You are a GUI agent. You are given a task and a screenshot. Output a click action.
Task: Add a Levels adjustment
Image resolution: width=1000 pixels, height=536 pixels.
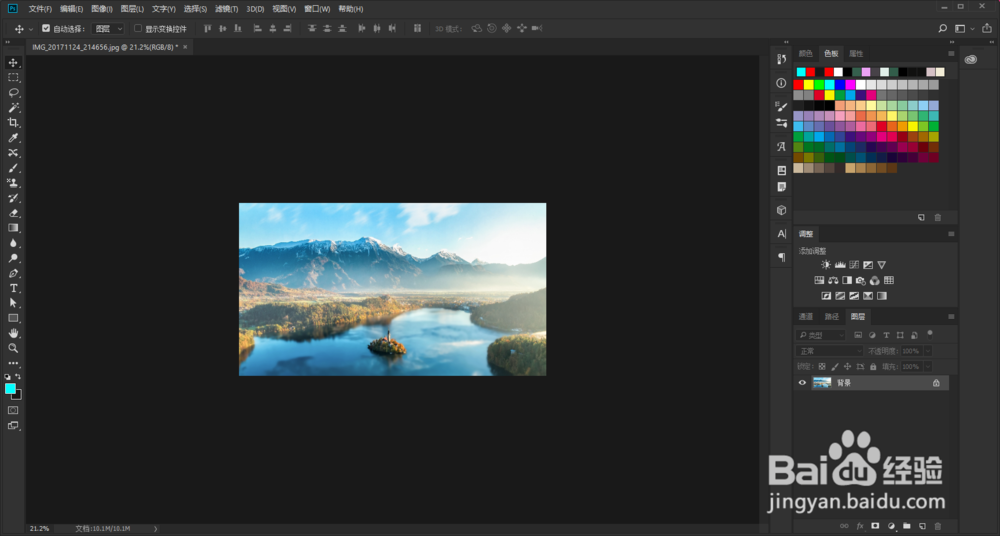[x=840, y=265]
